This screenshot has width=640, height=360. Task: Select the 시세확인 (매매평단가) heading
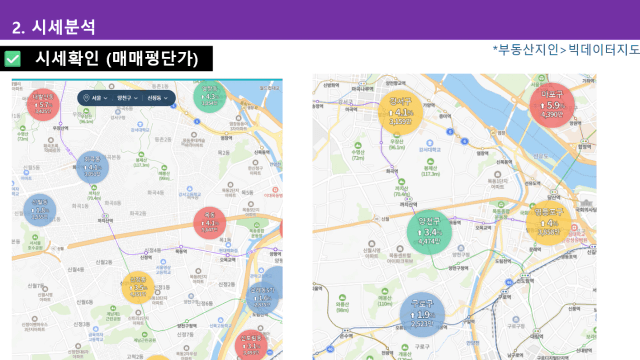pyautogui.click(x=117, y=58)
